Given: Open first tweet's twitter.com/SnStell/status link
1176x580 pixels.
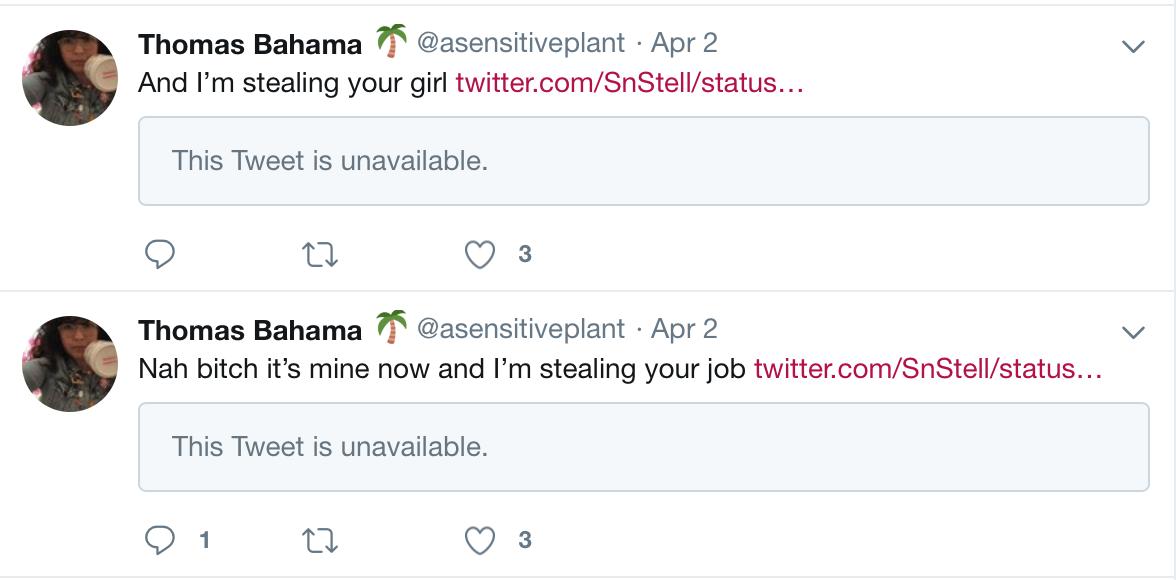Looking at the screenshot, I should pyautogui.click(x=629, y=82).
